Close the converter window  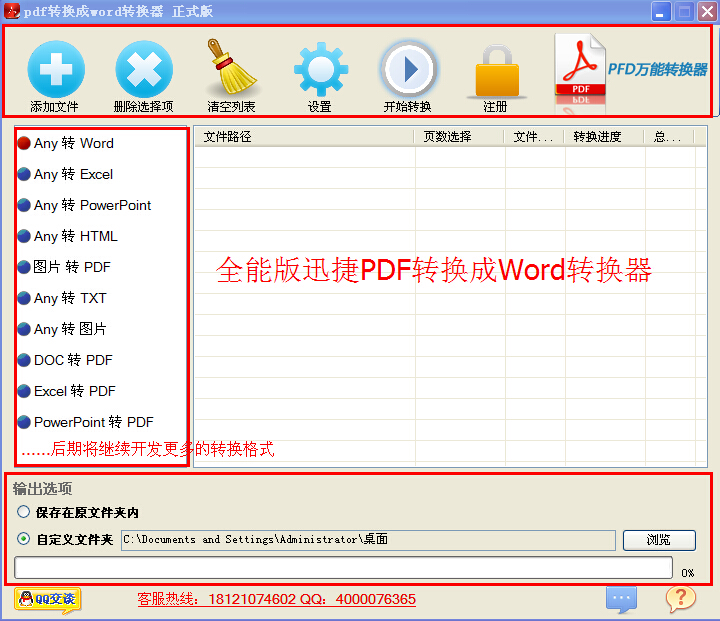(x=707, y=11)
